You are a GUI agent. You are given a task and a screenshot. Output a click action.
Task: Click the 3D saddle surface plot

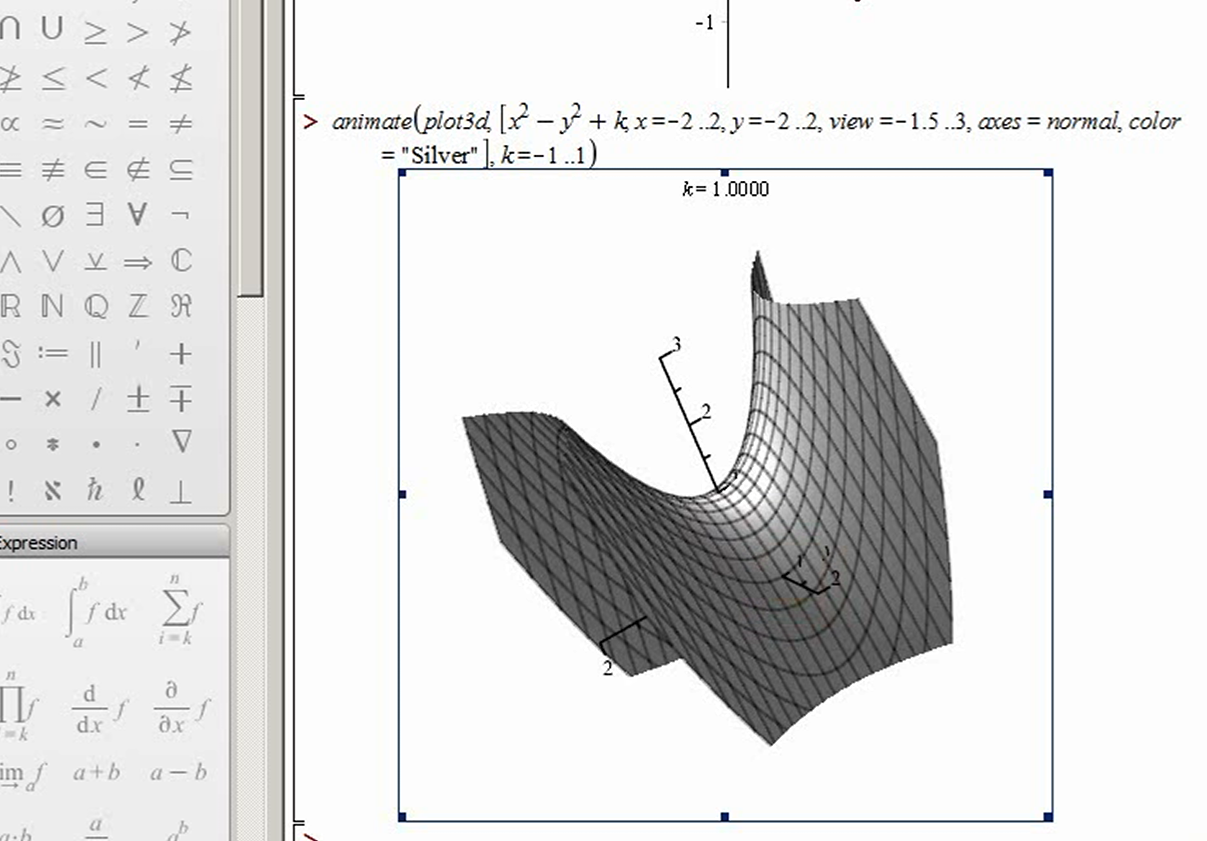[725, 495]
